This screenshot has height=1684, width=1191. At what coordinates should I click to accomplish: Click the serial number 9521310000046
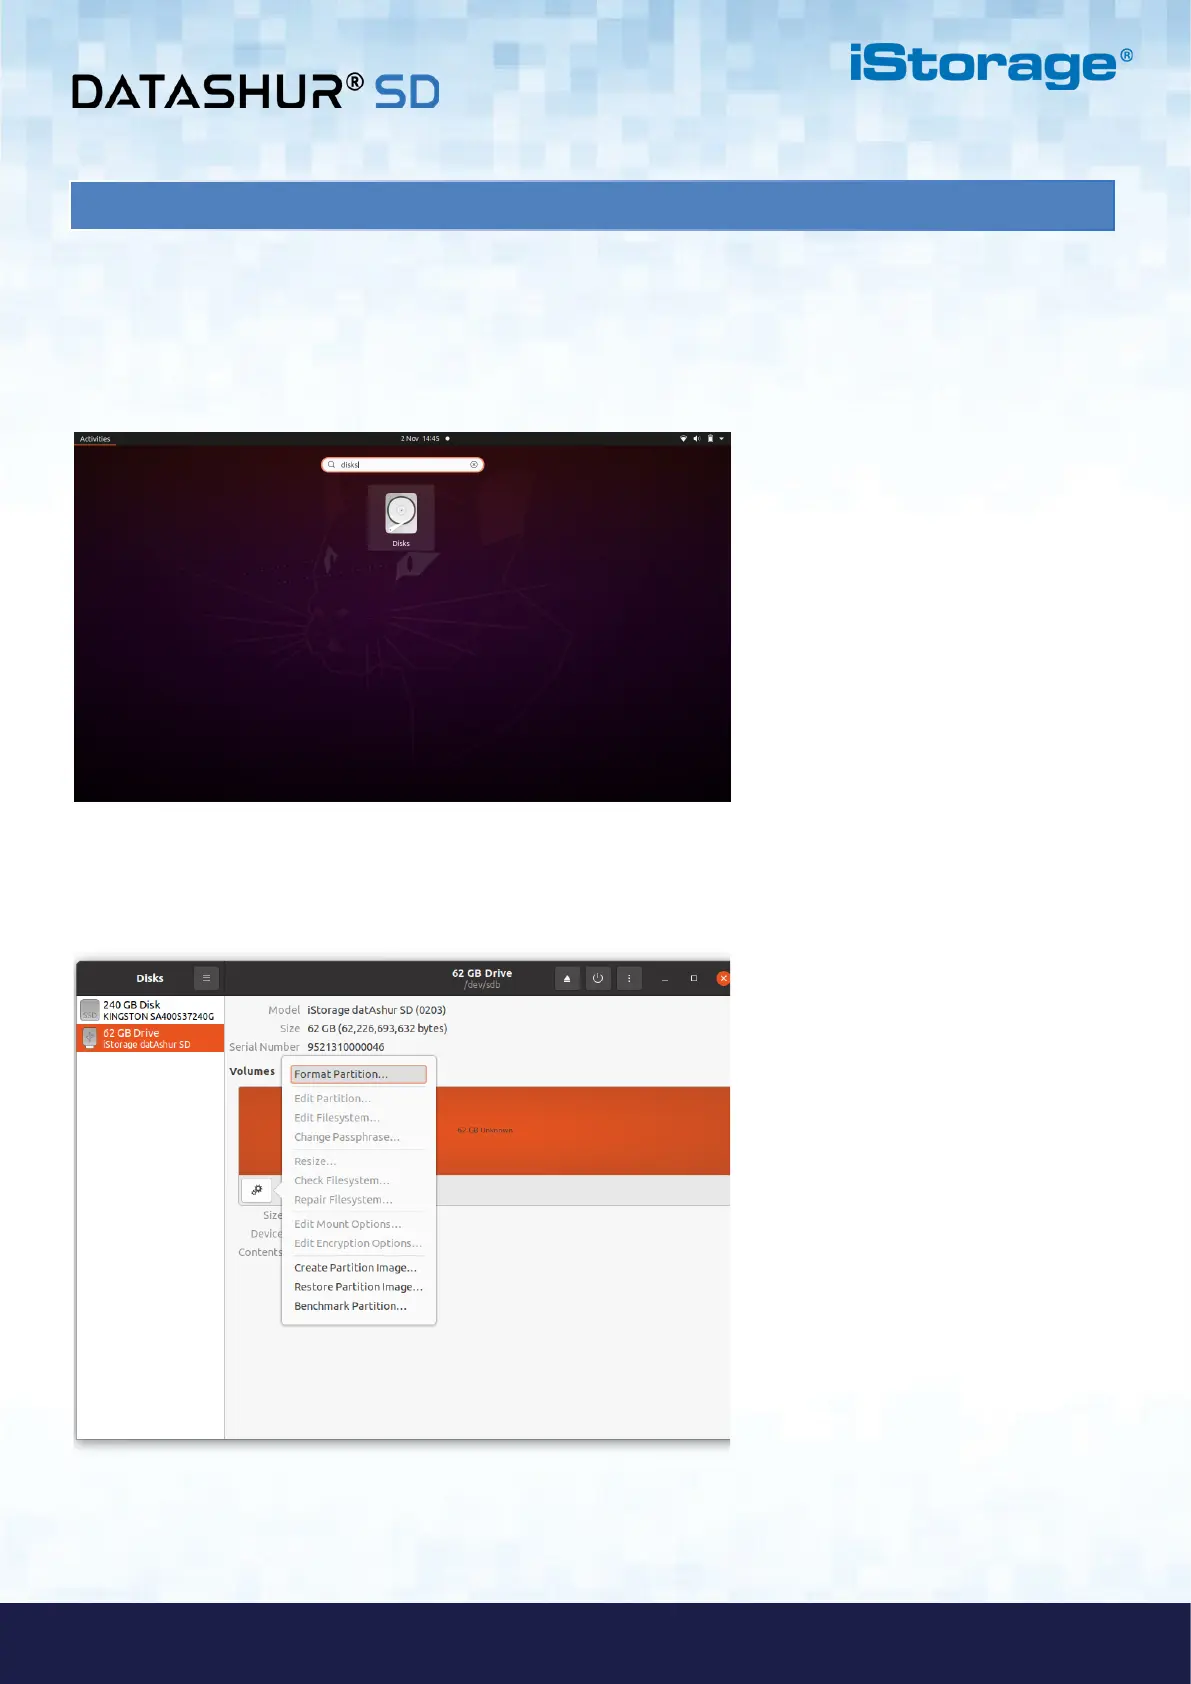coord(346,1047)
